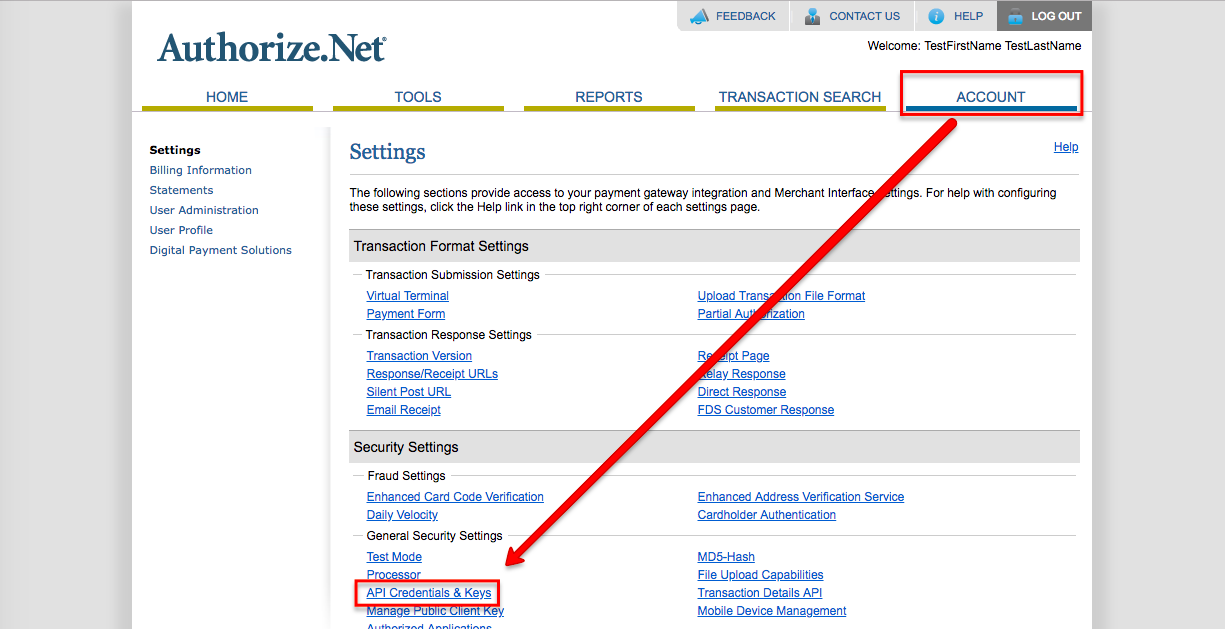Open the Receipt Page link

click(x=734, y=356)
